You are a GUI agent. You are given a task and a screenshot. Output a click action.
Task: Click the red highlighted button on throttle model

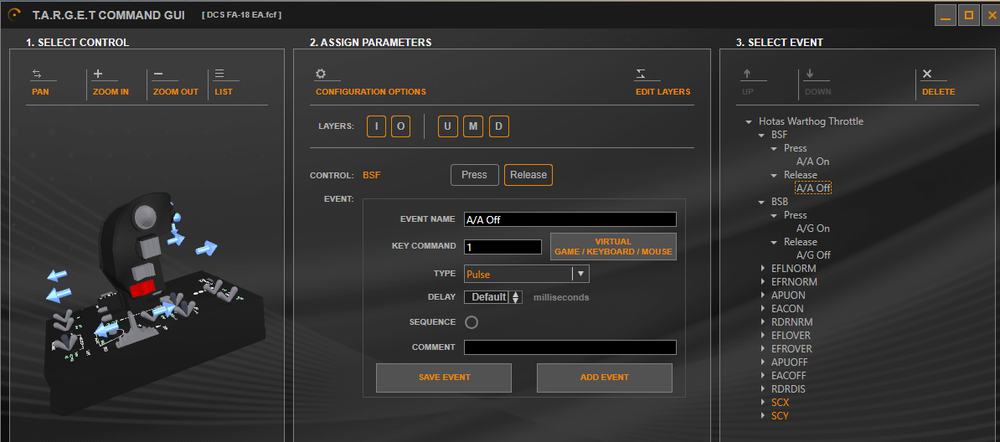tap(143, 290)
